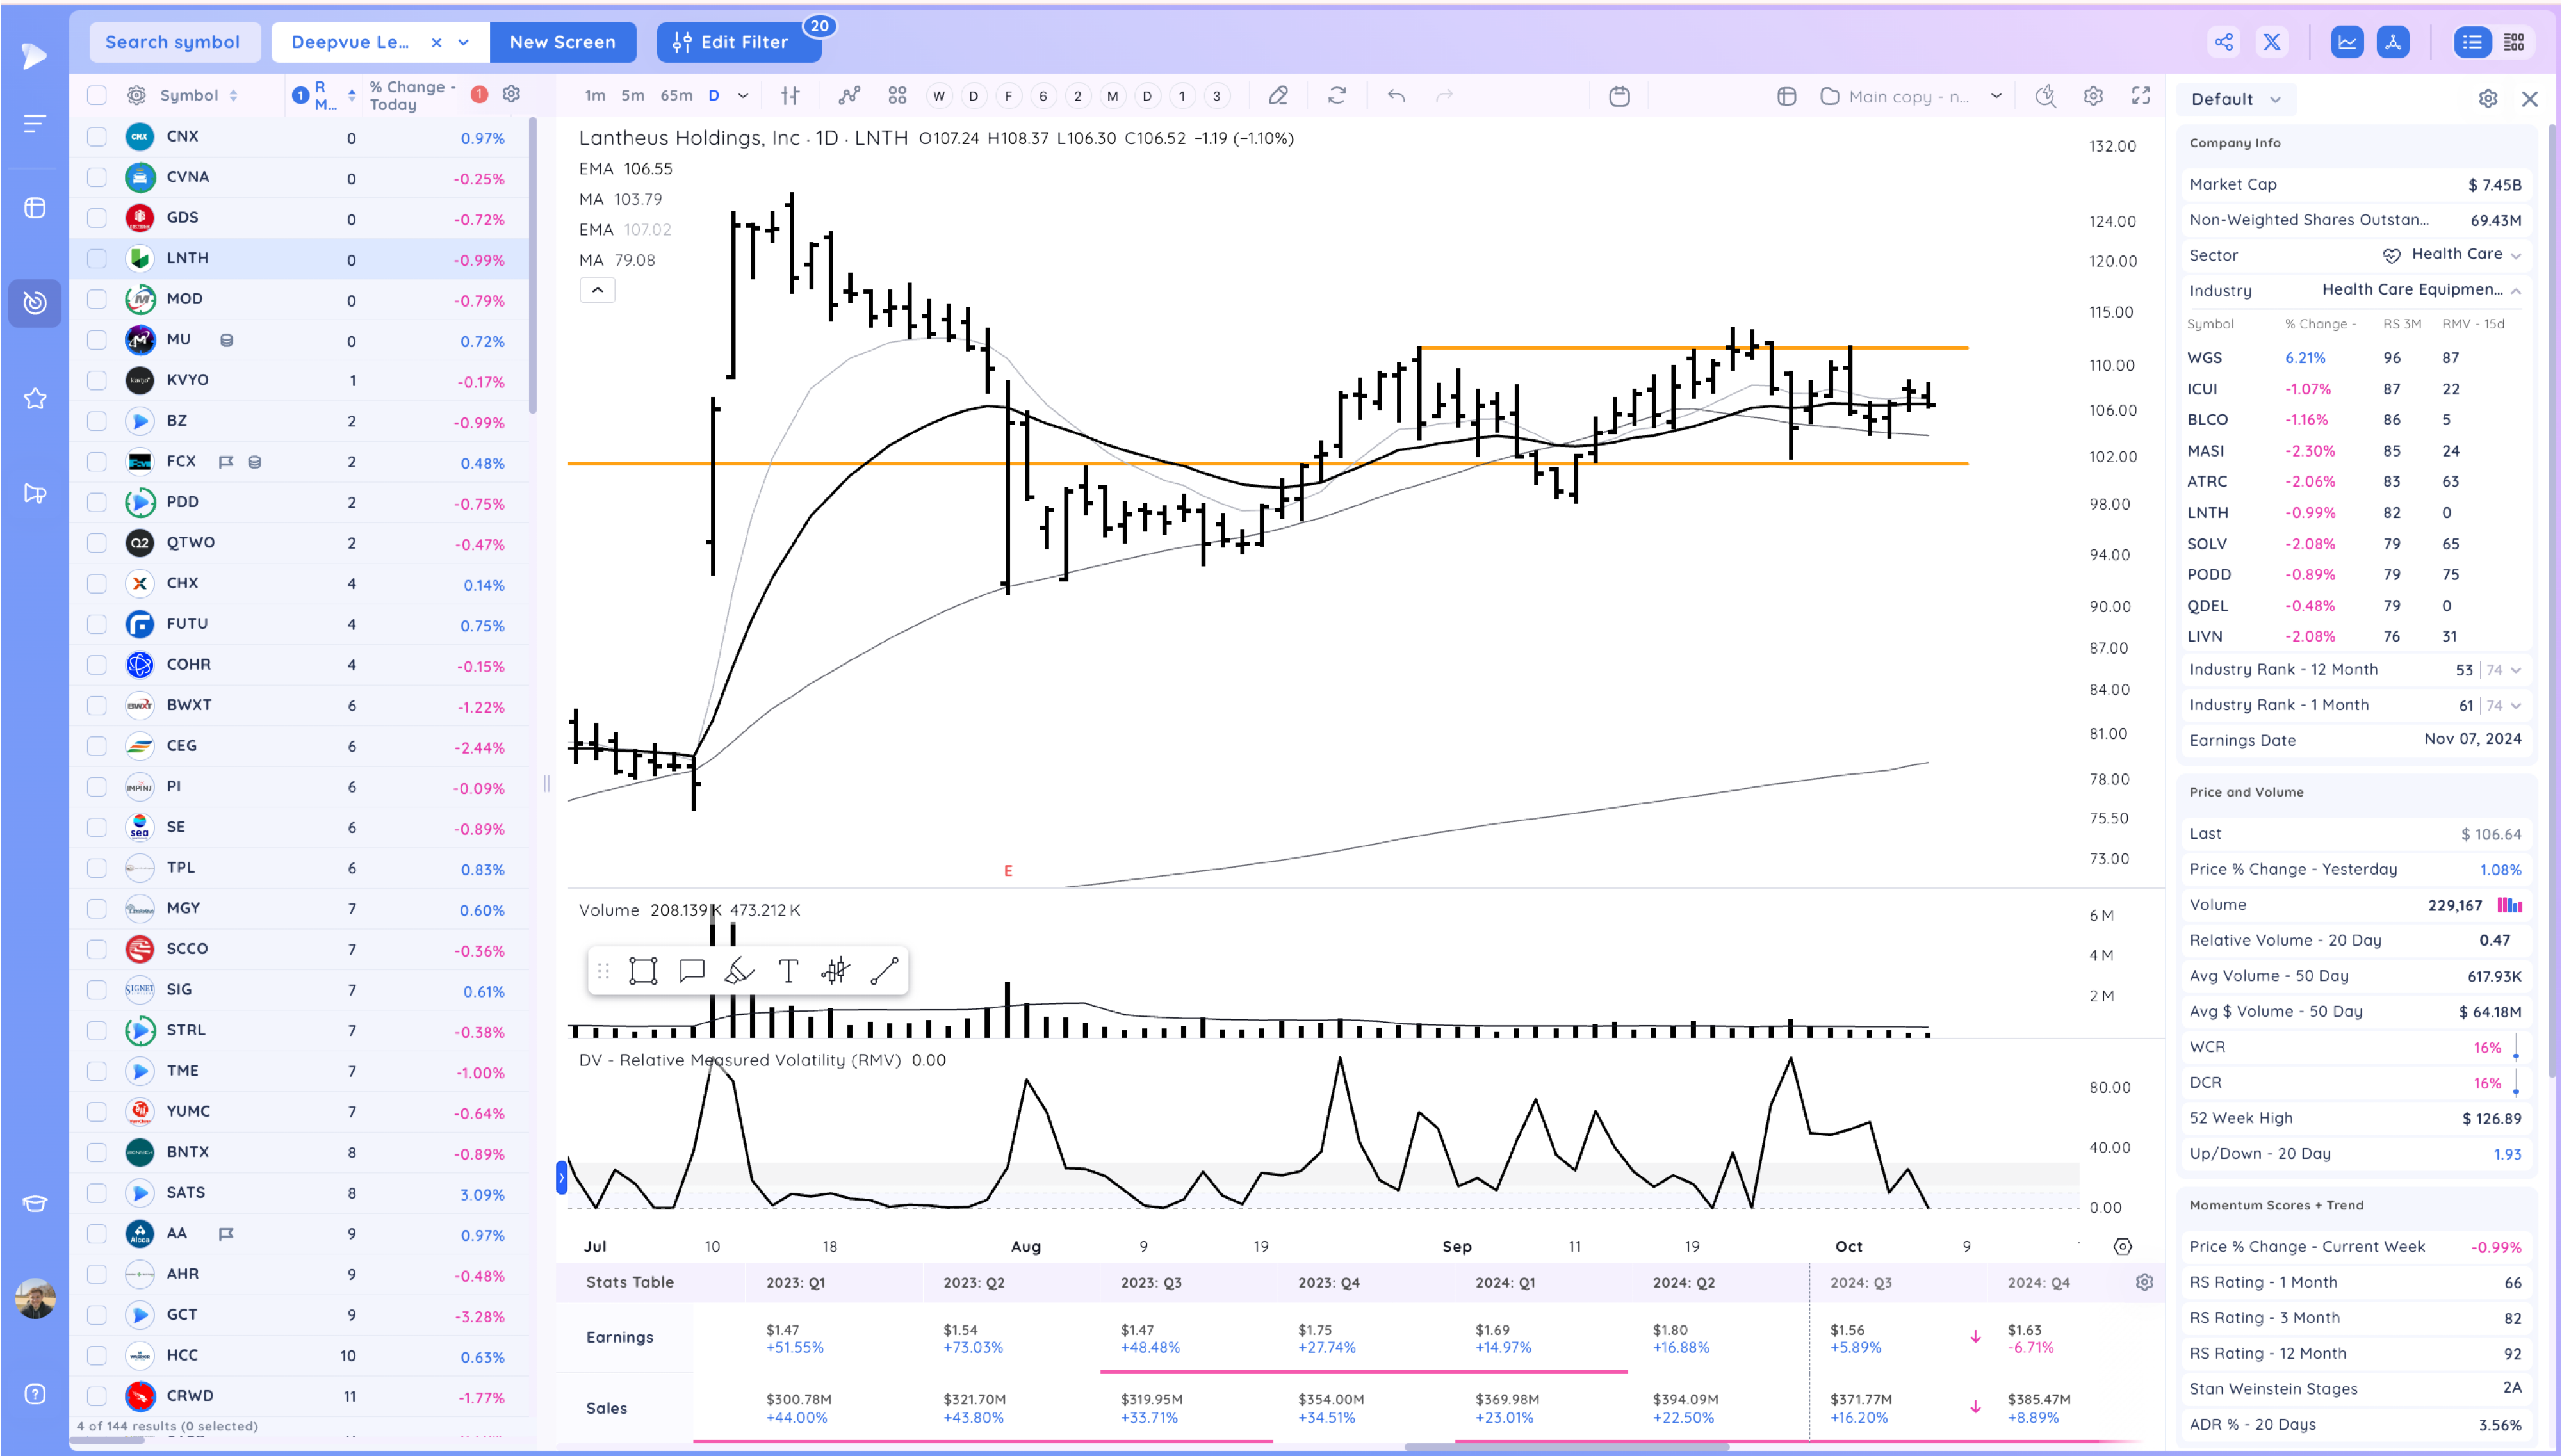Select the 5m timeframe

tap(632, 96)
